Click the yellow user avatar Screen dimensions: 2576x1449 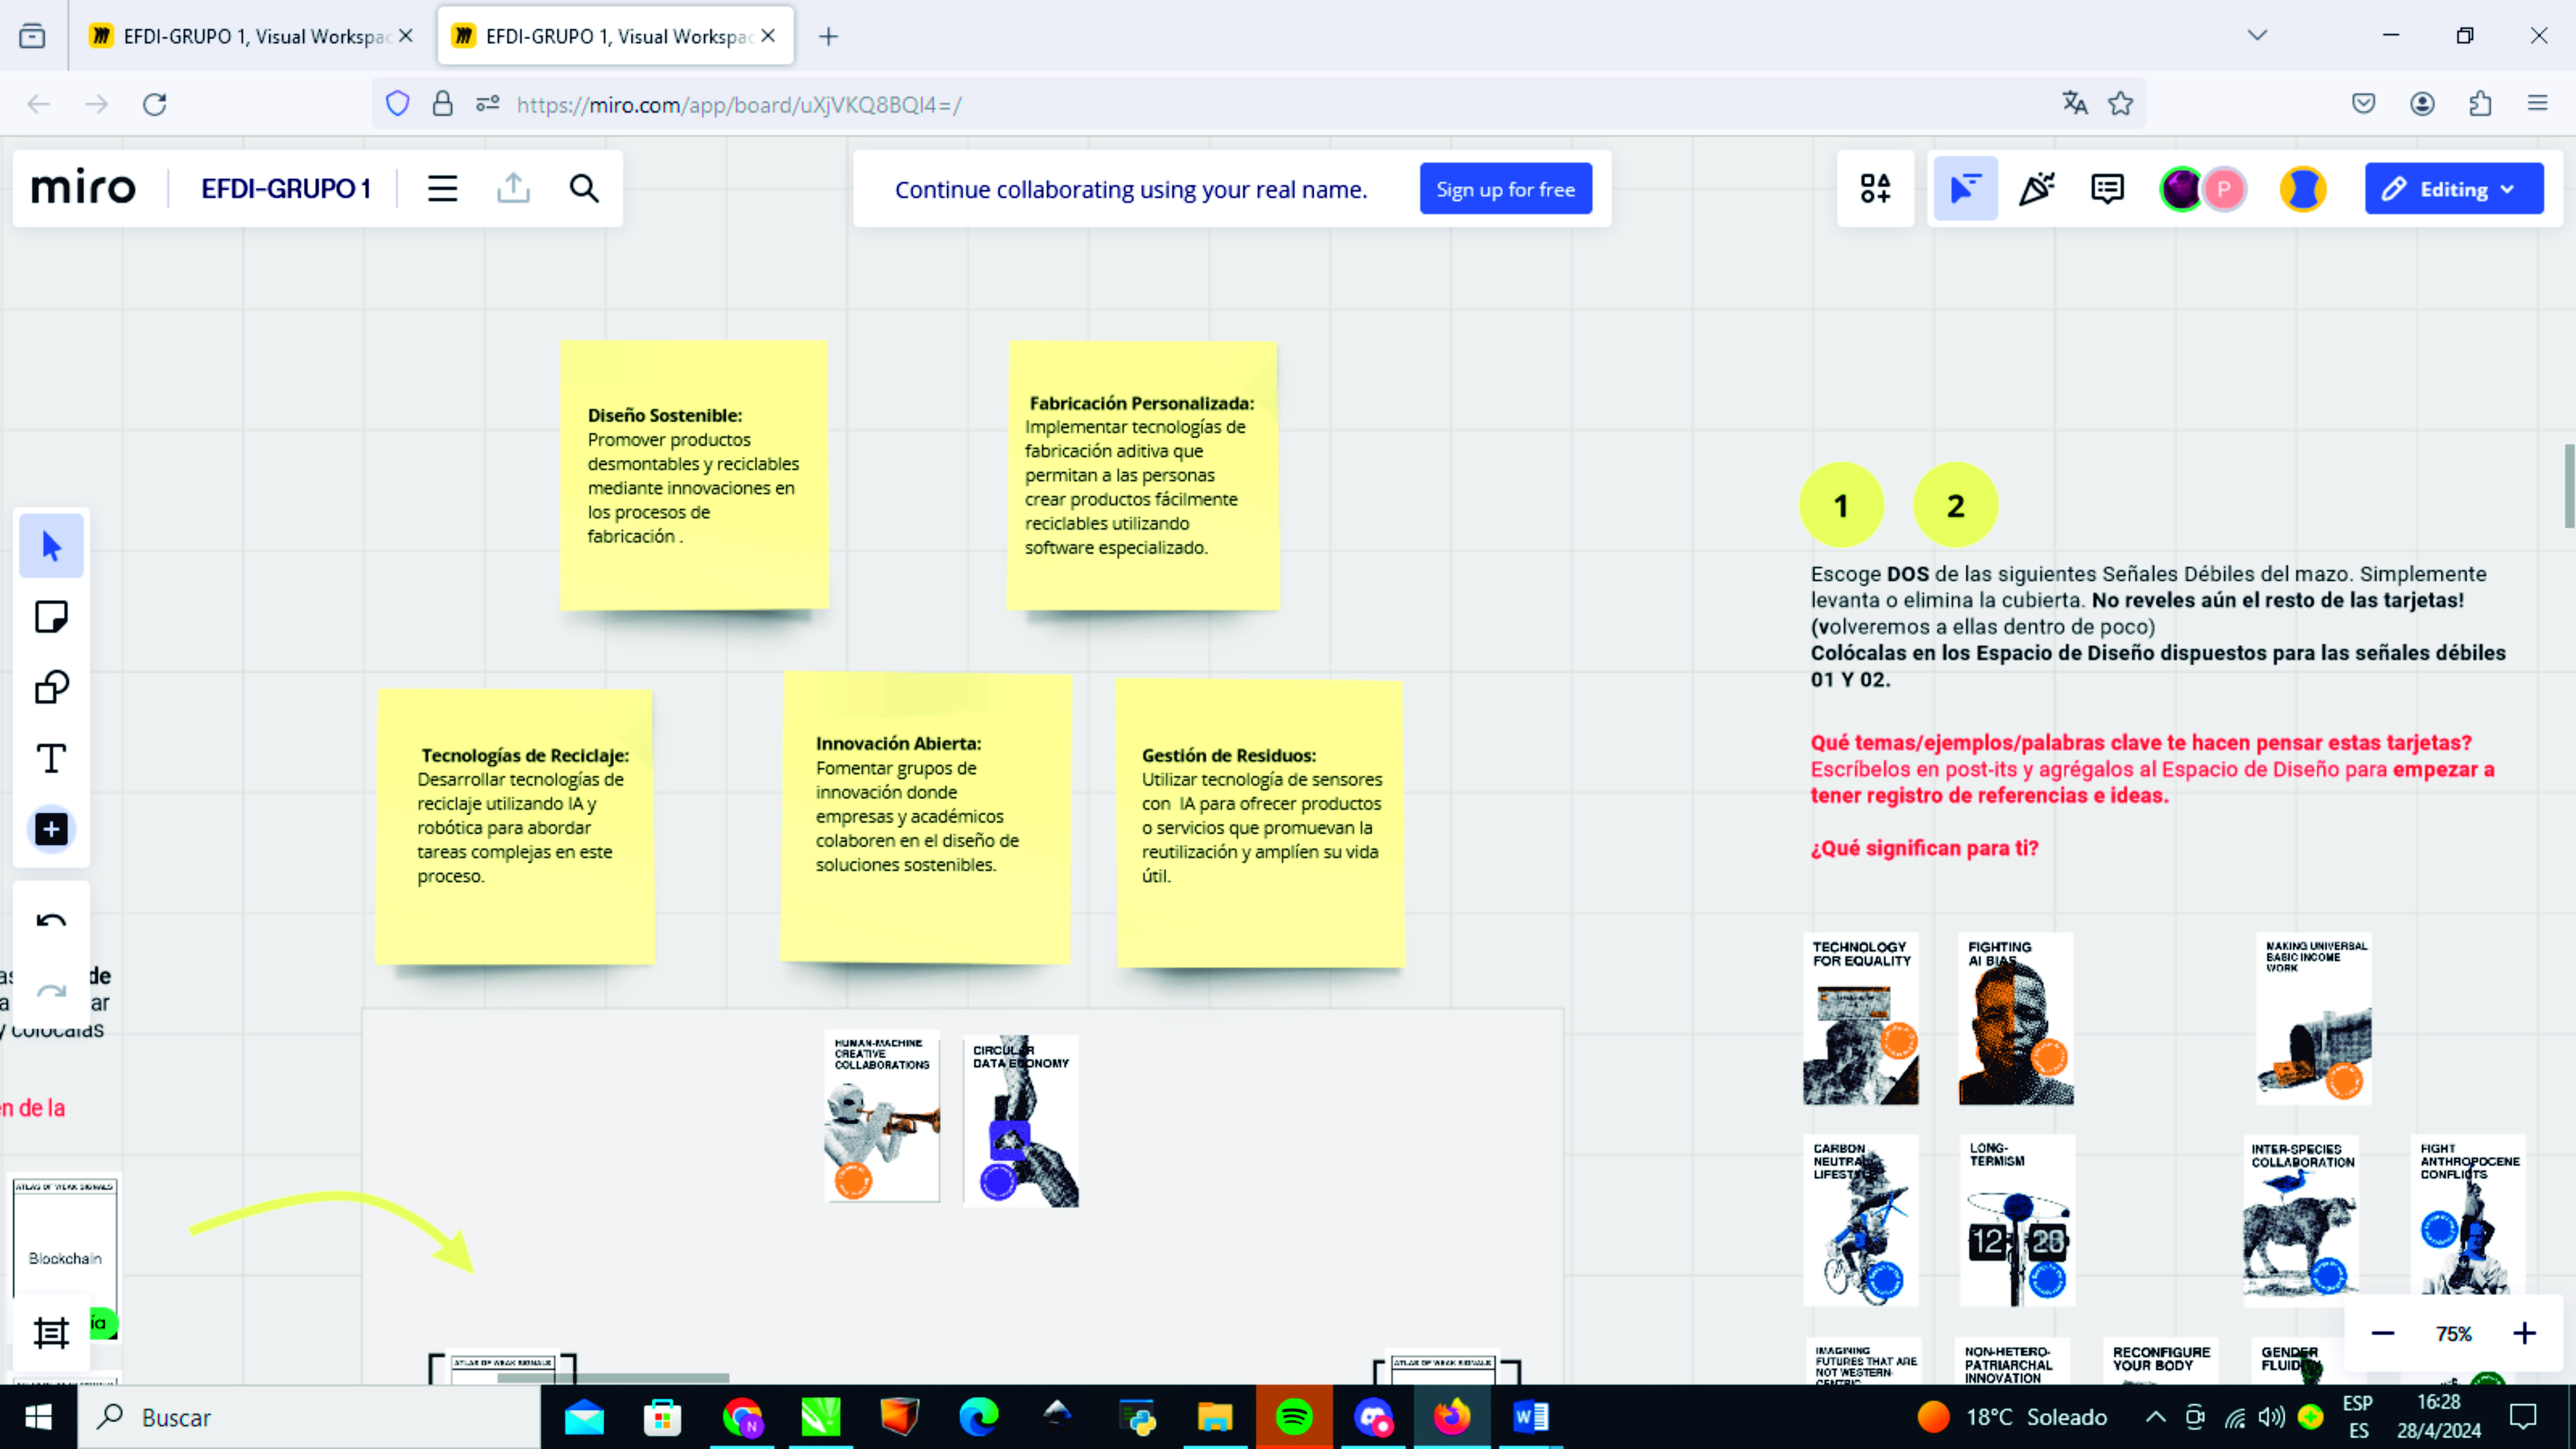2303,189
